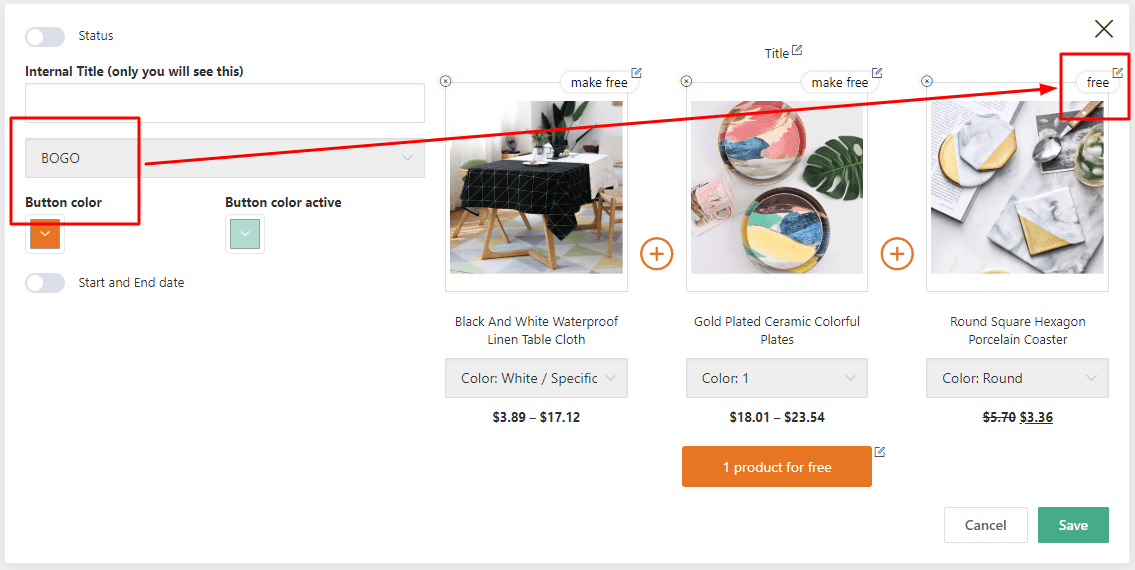Screen dimensions: 1135x570
Task: Edit the first product's make free label
Action: (636, 73)
